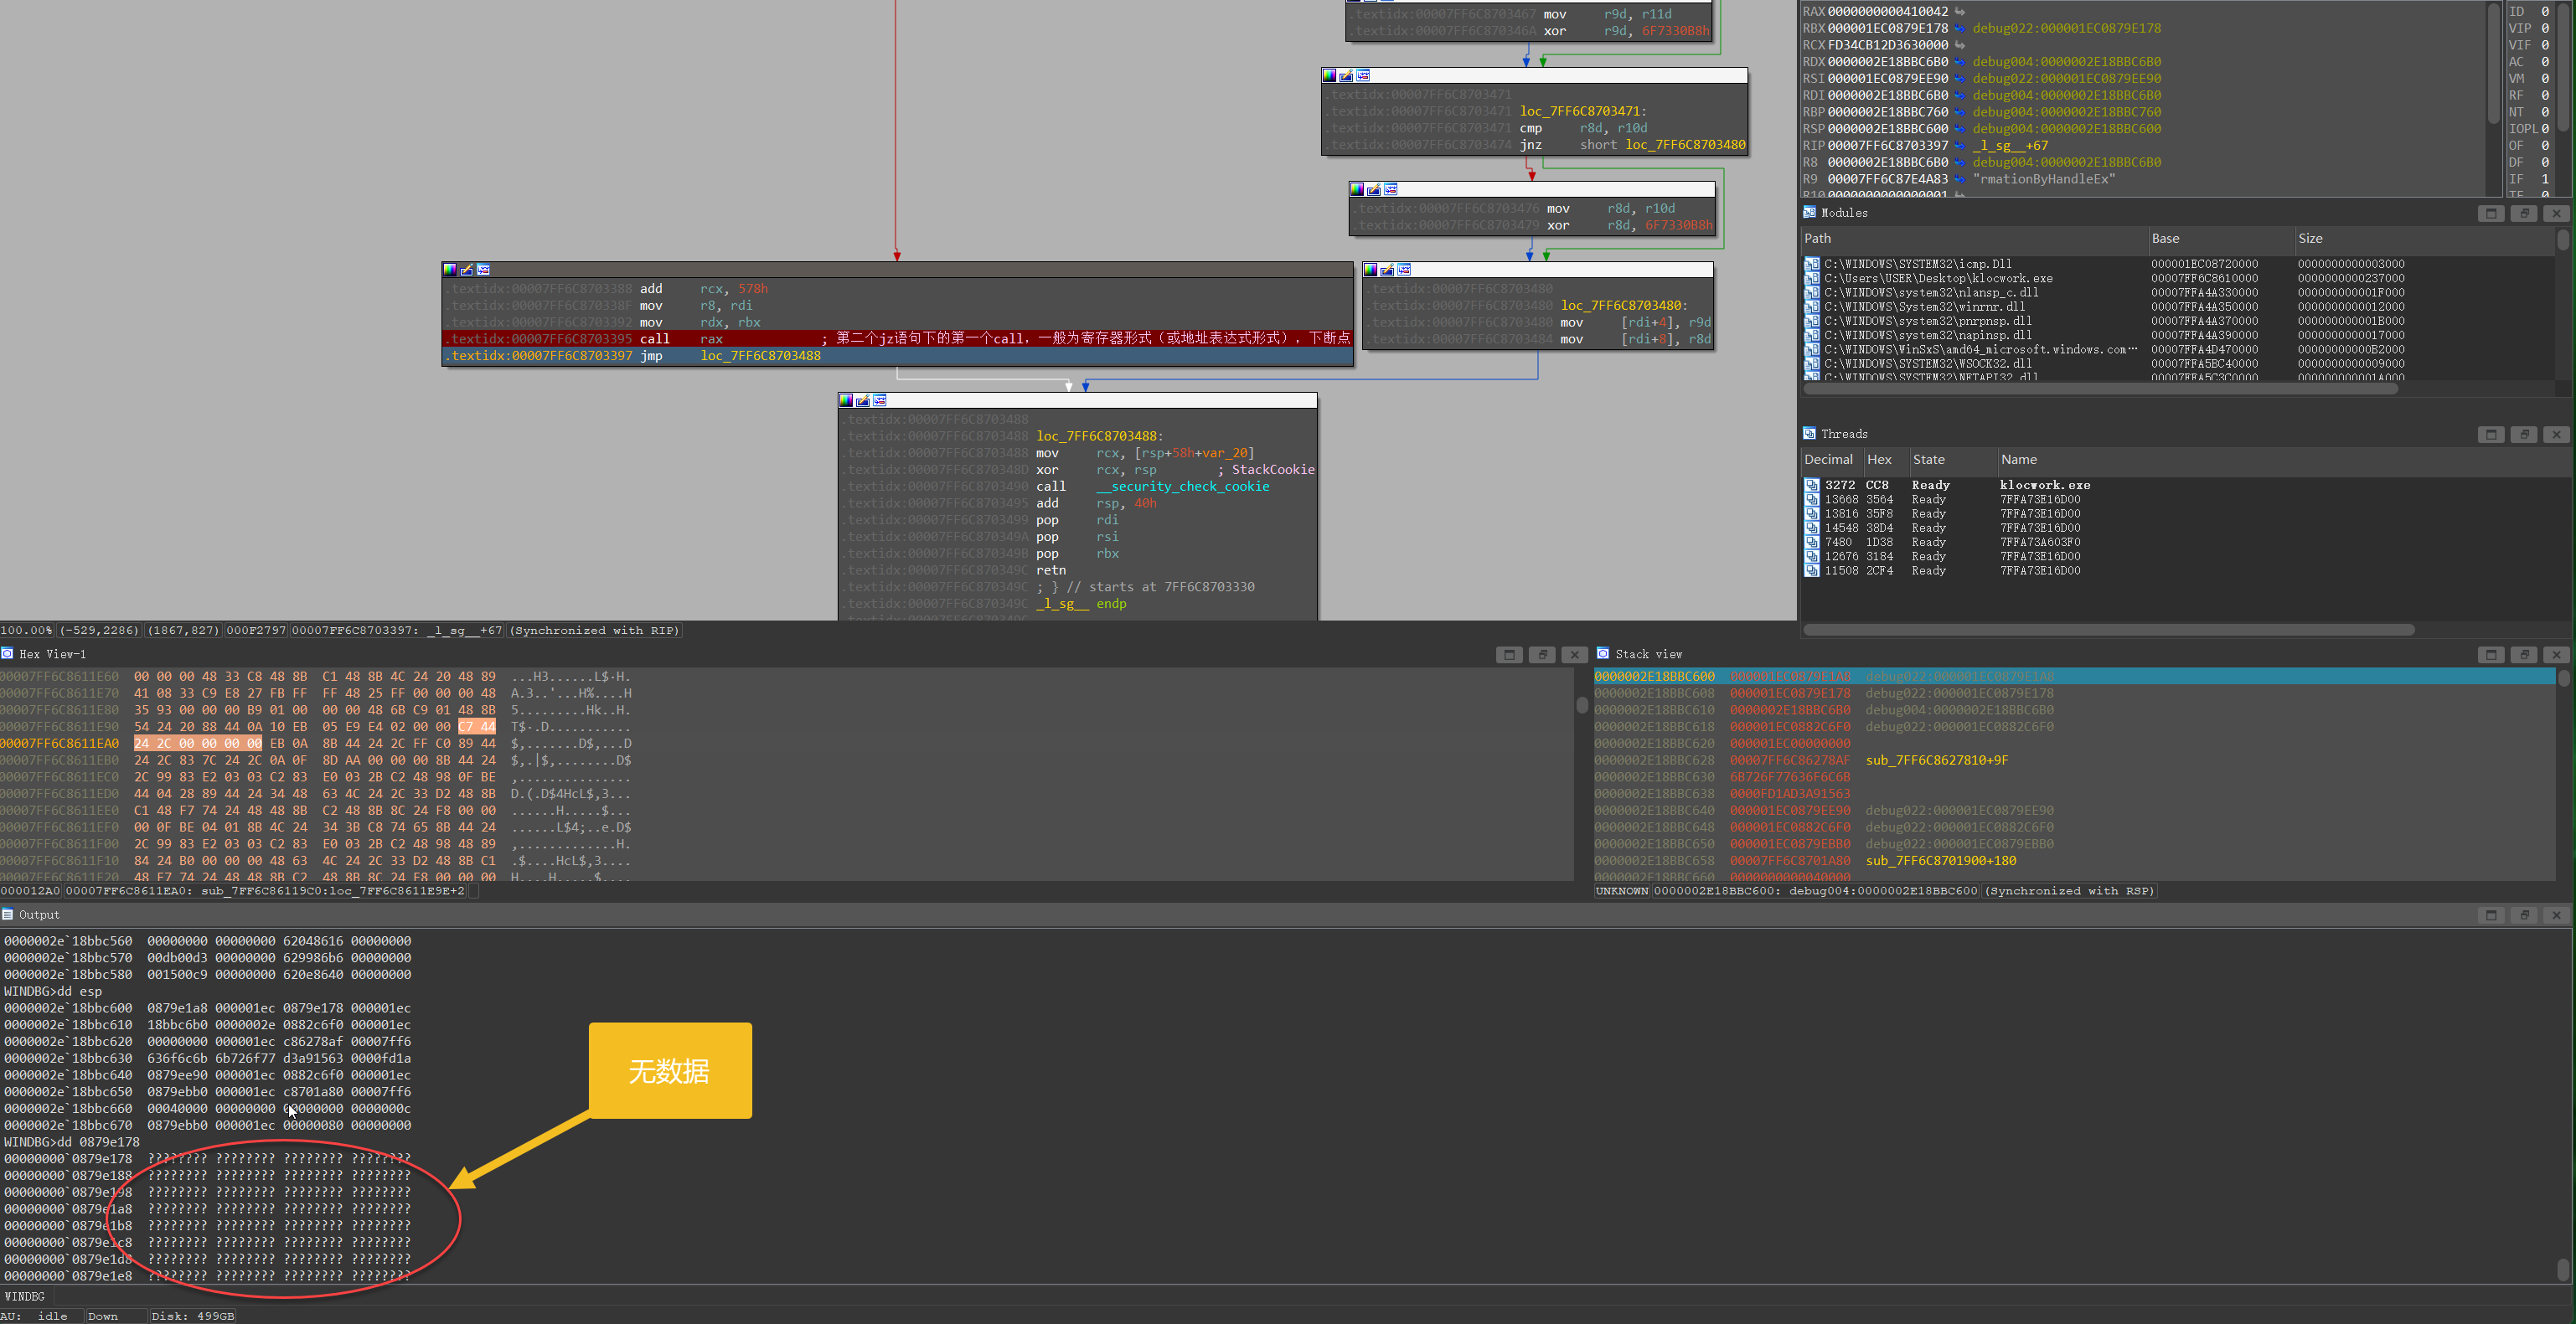Click the Output window panel icon
Image resolution: width=2576 pixels, height=1324 pixels.
click(8, 915)
